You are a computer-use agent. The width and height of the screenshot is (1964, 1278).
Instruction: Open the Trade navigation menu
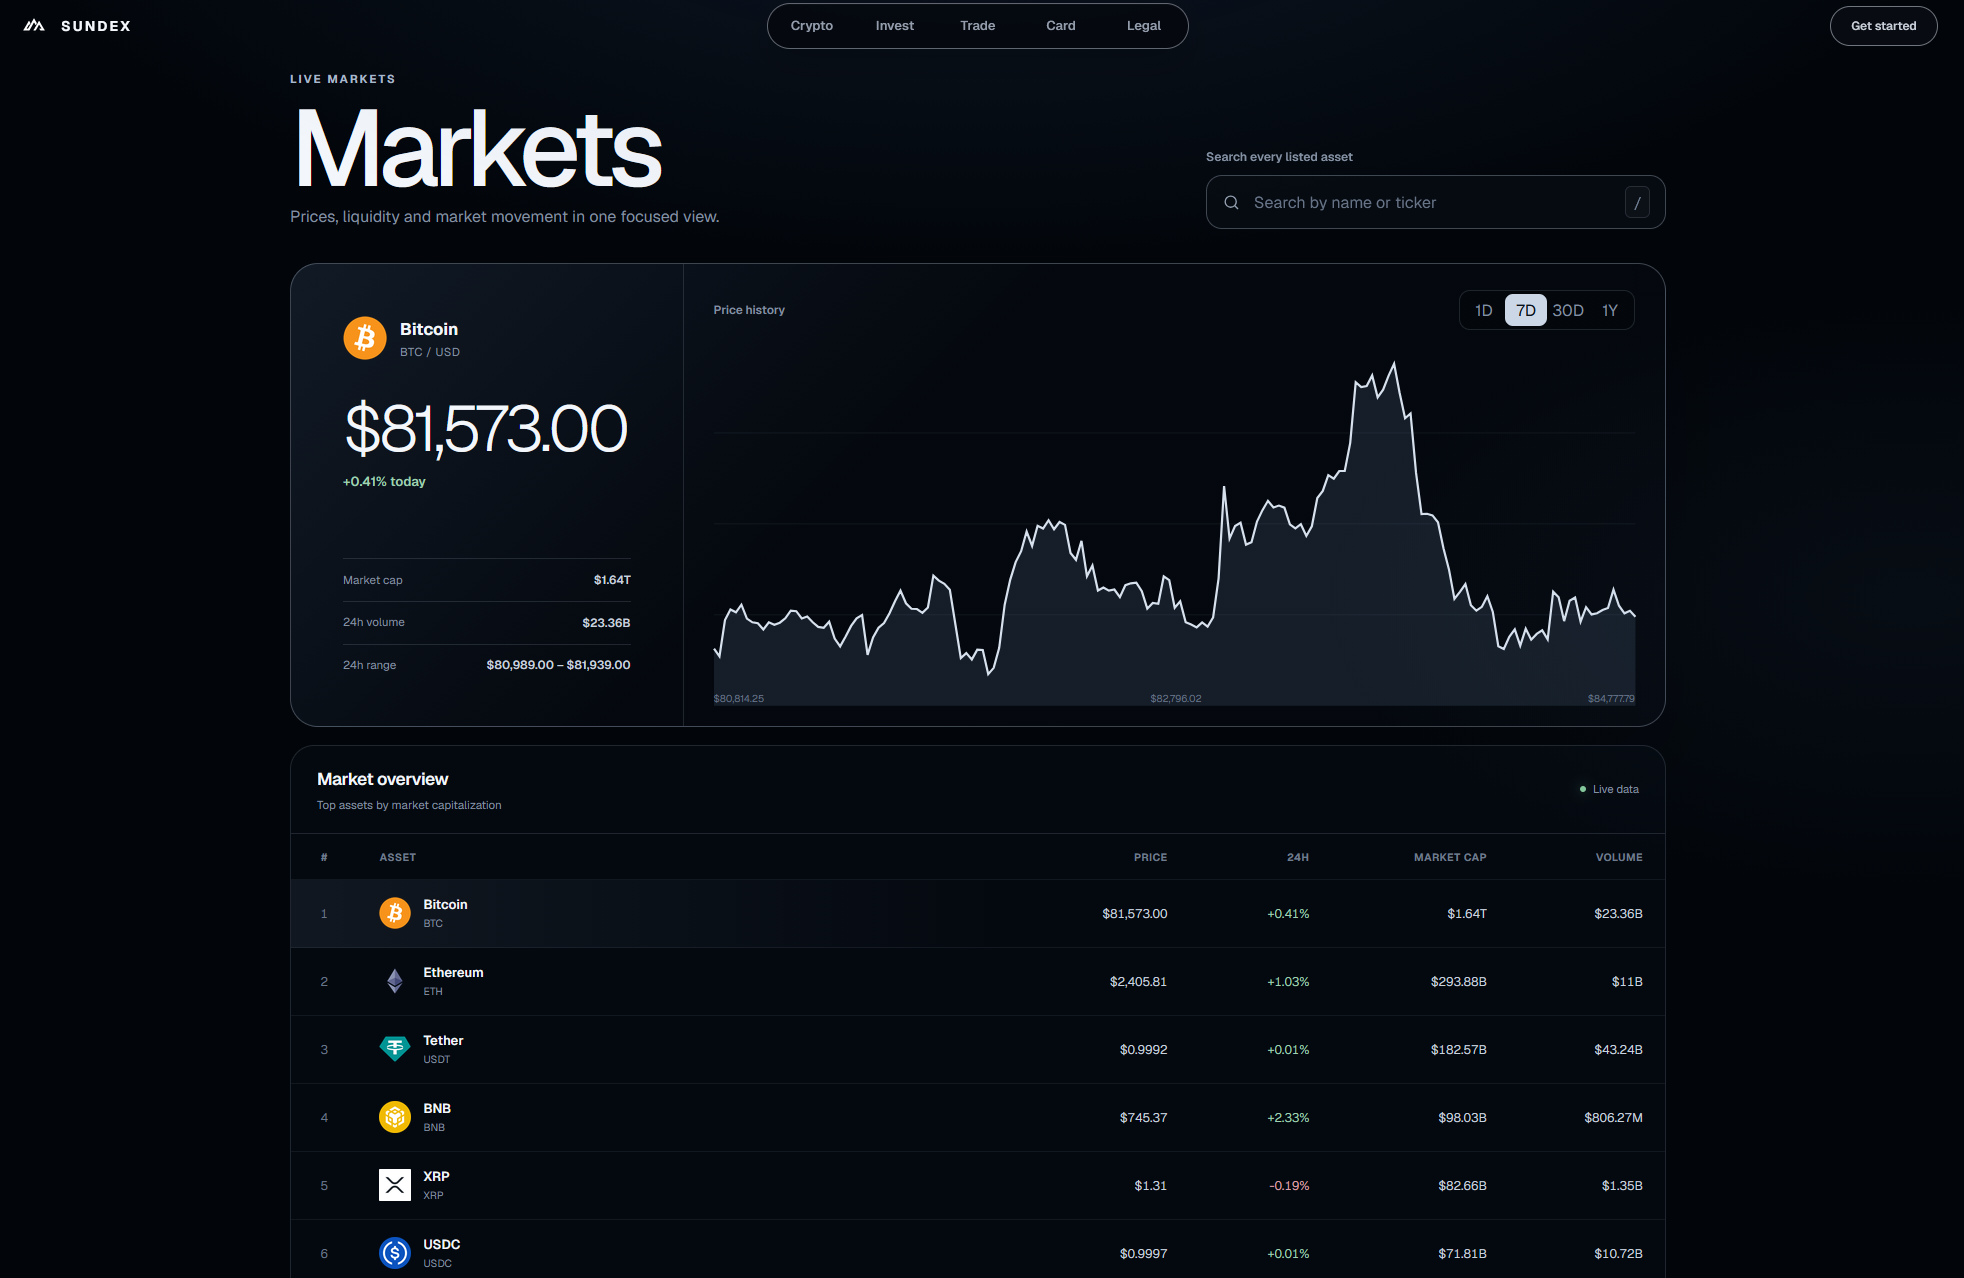coord(977,26)
